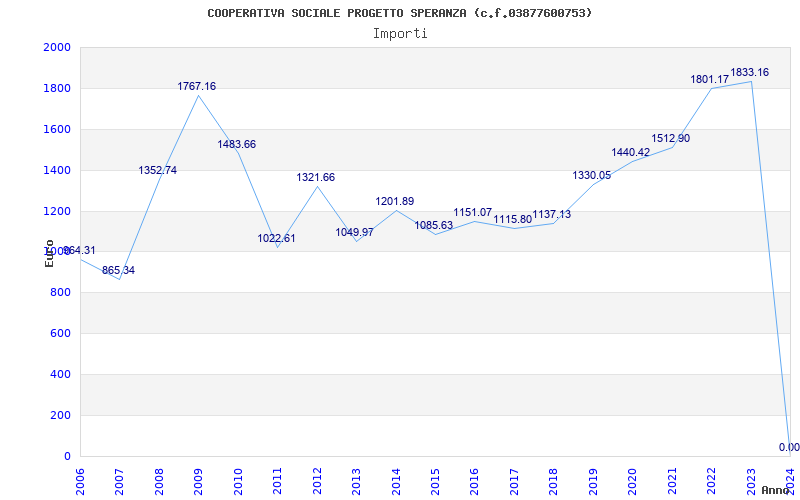Select the 1321.66 data label
800x500 pixels.
click(x=316, y=178)
